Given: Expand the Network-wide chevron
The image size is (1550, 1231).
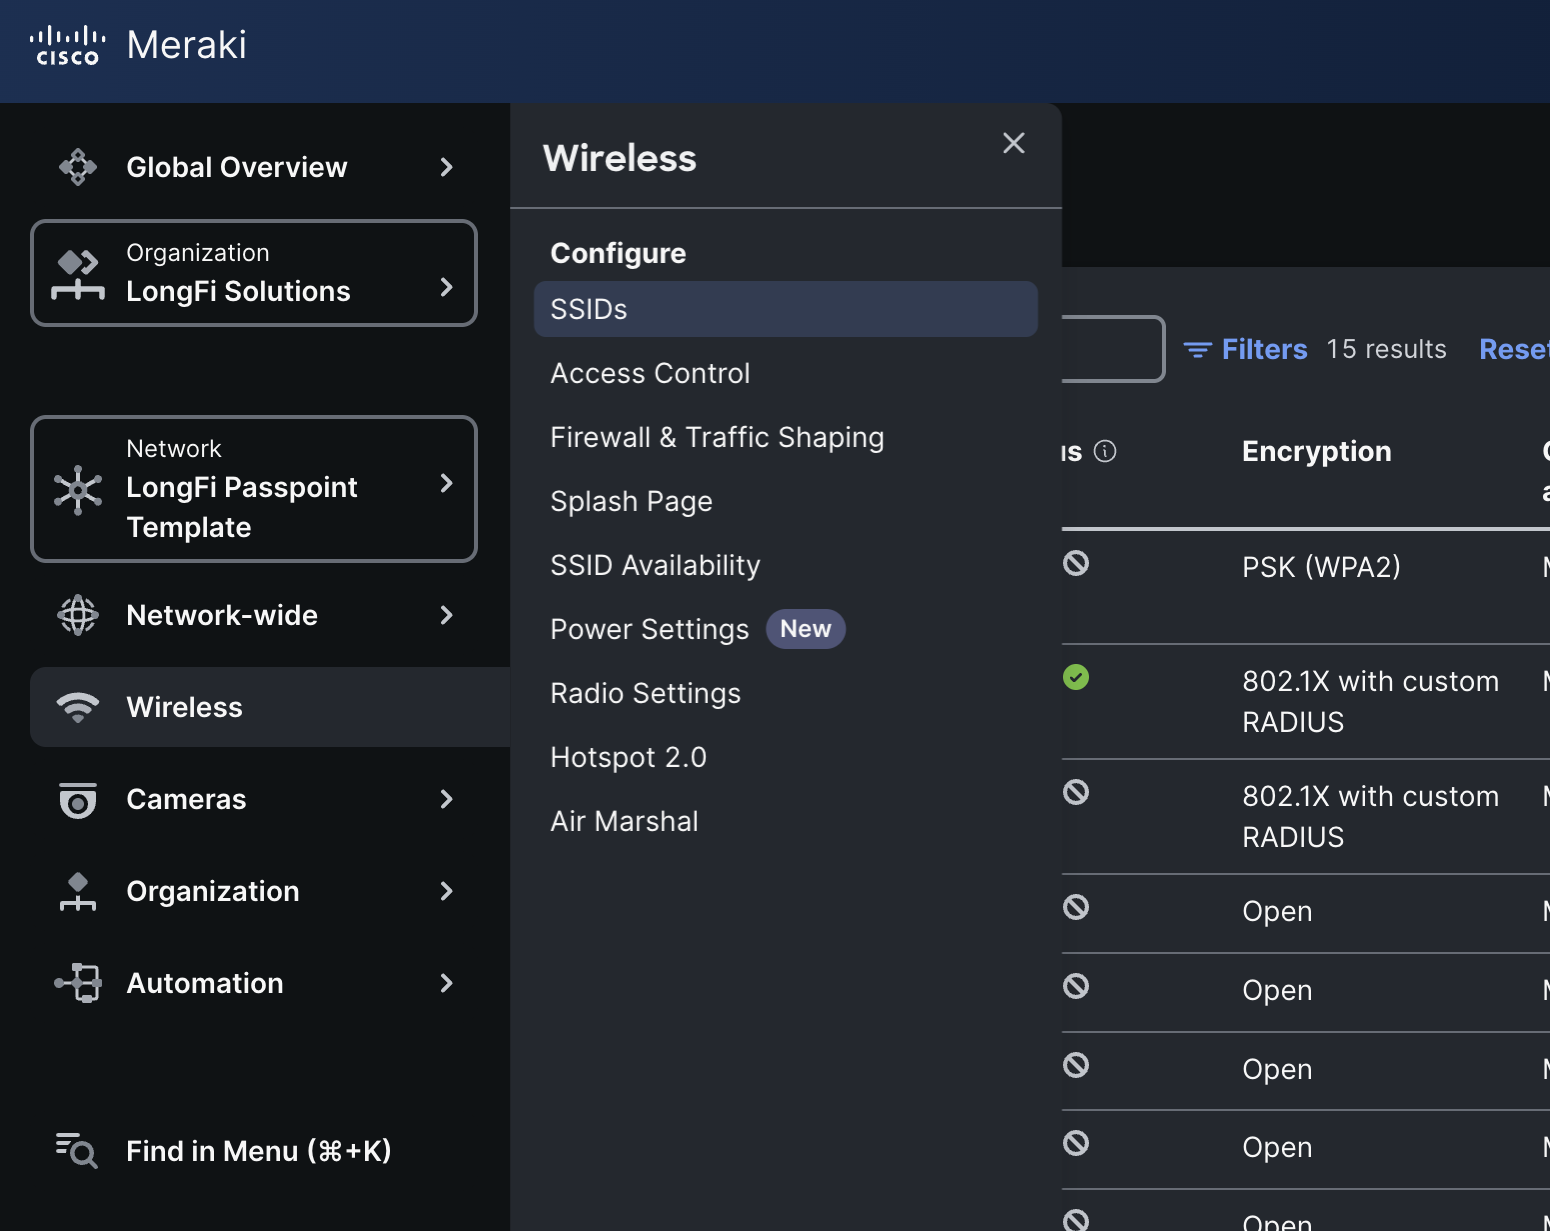Looking at the screenshot, I should [447, 615].
